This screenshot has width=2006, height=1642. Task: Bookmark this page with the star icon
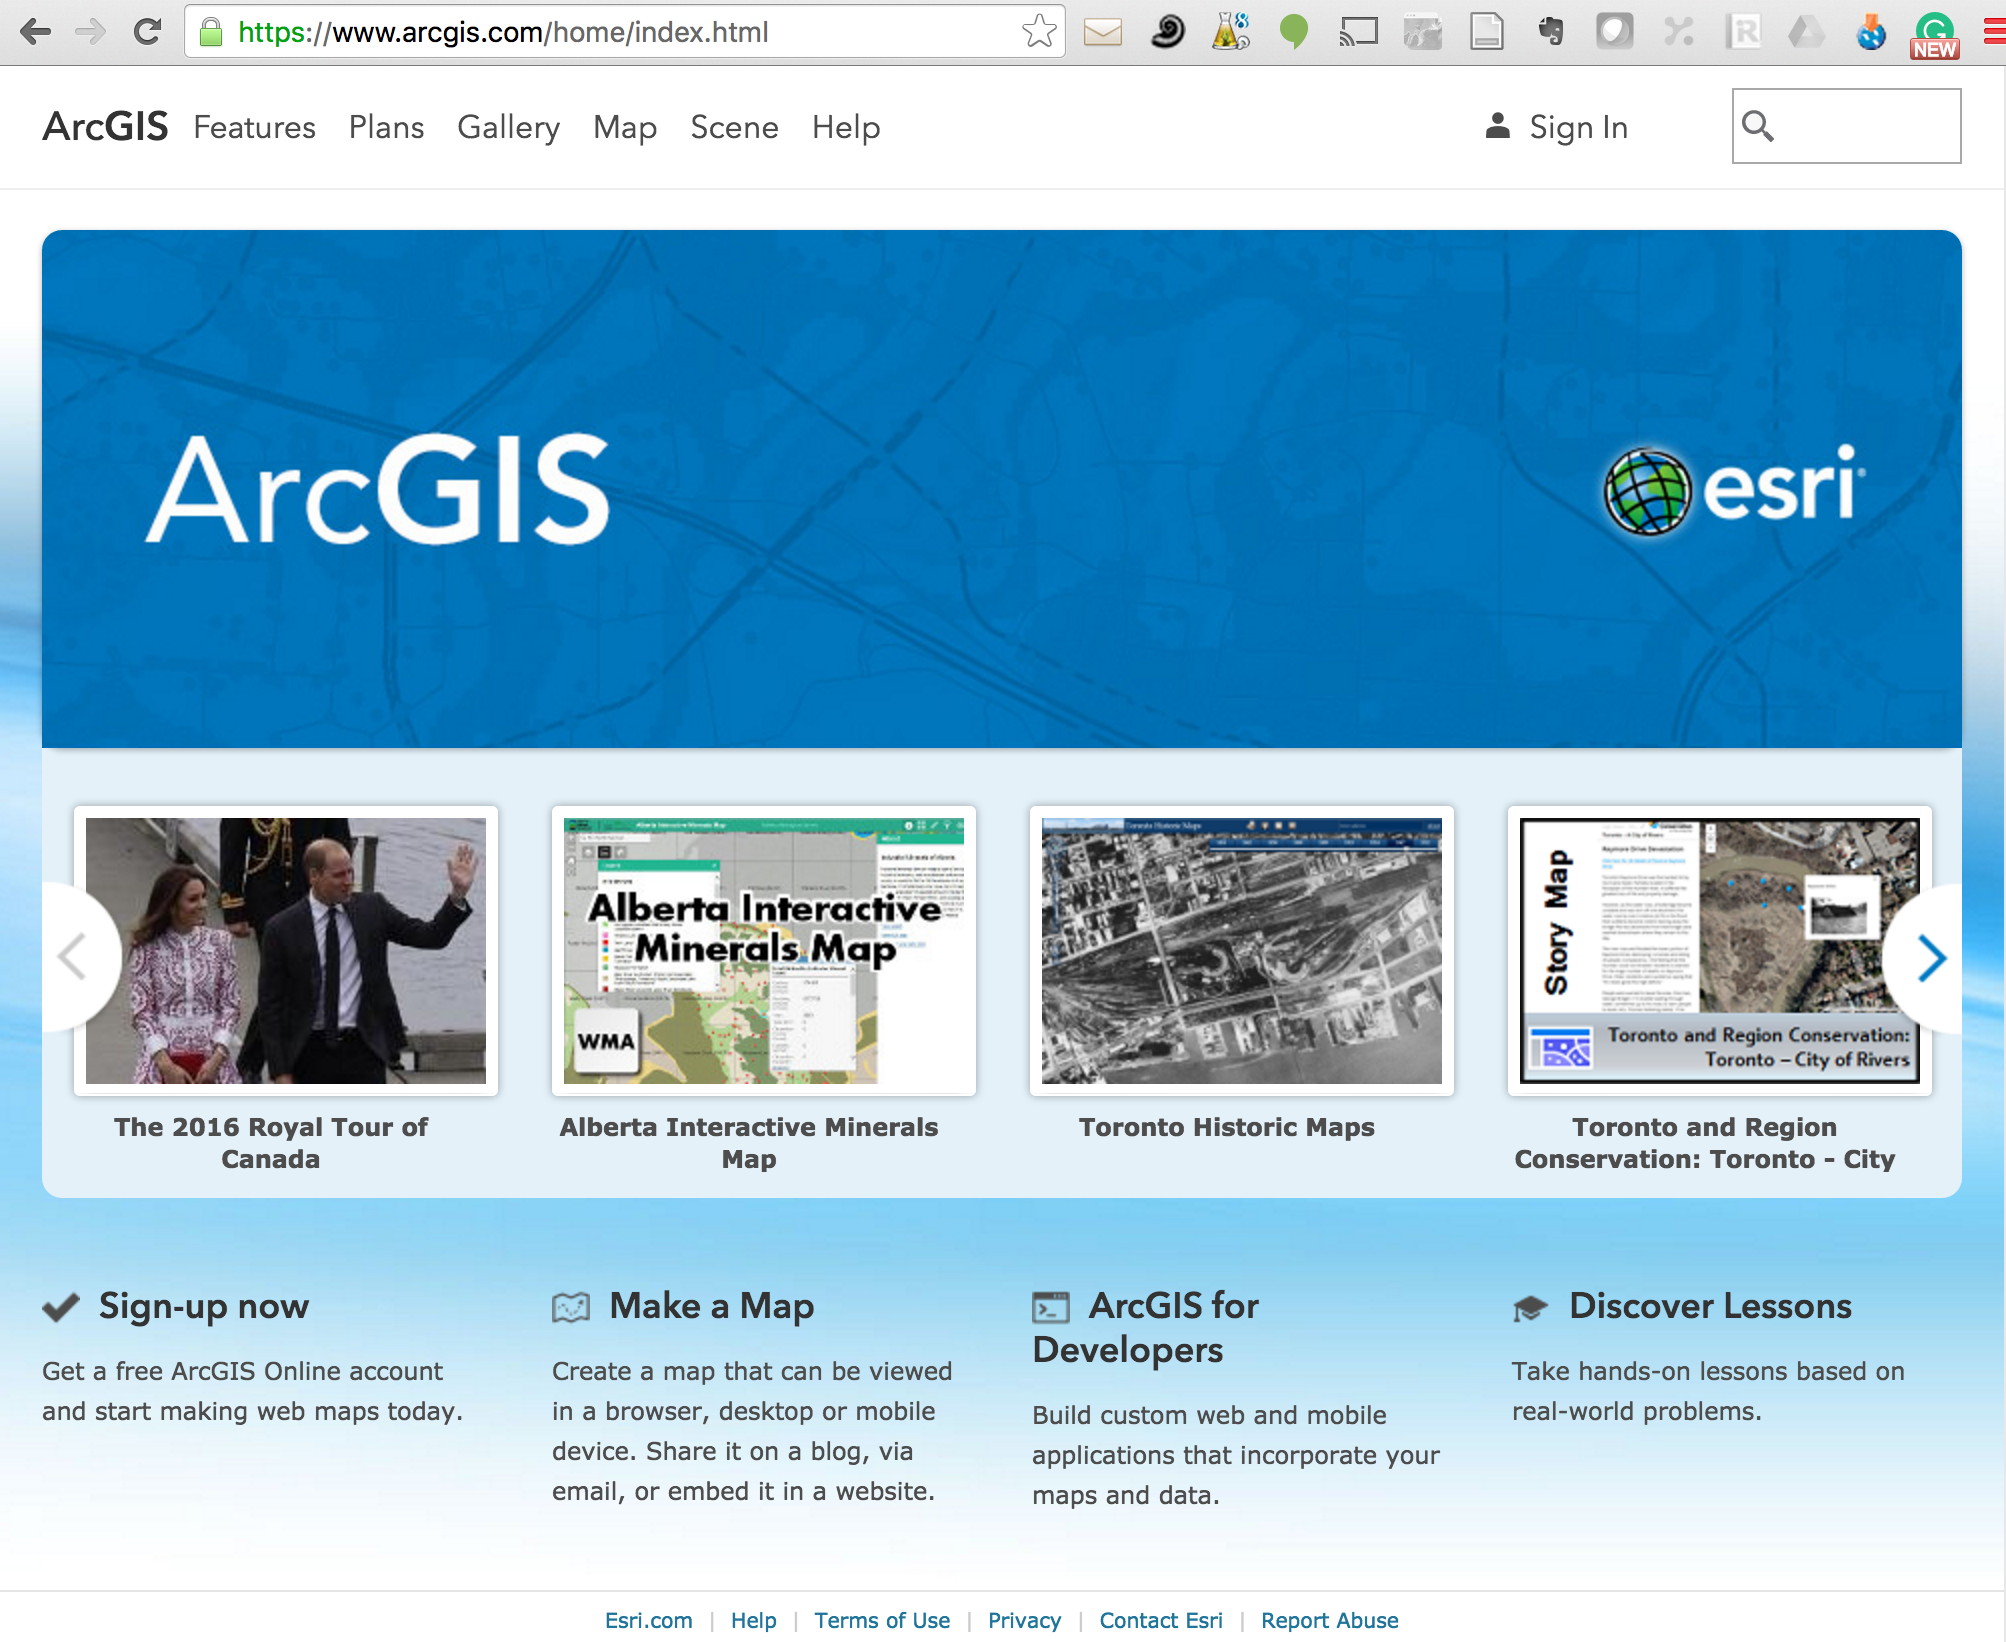(1039, 32)
